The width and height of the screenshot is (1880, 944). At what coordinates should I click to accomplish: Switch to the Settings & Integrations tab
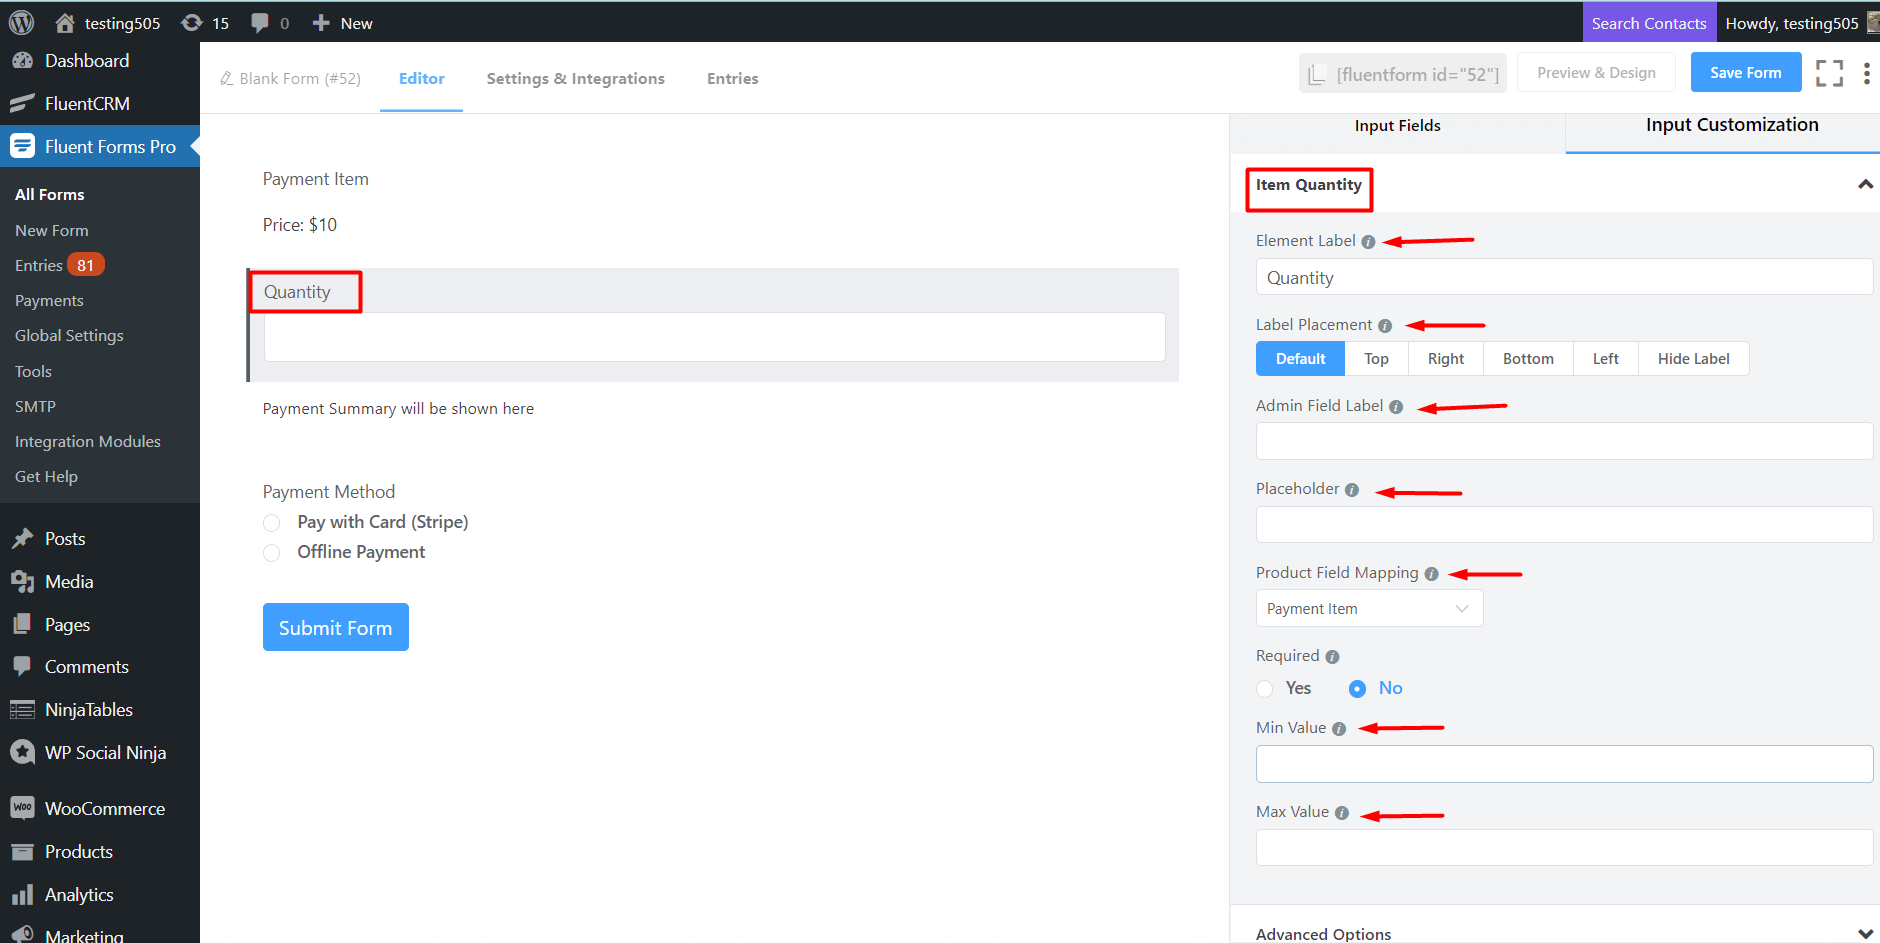(575, 78)
